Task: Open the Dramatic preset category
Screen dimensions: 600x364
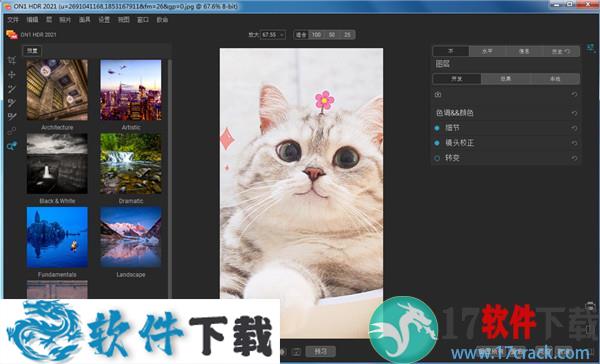Action: pyautogui.click(x=131, y=163)
